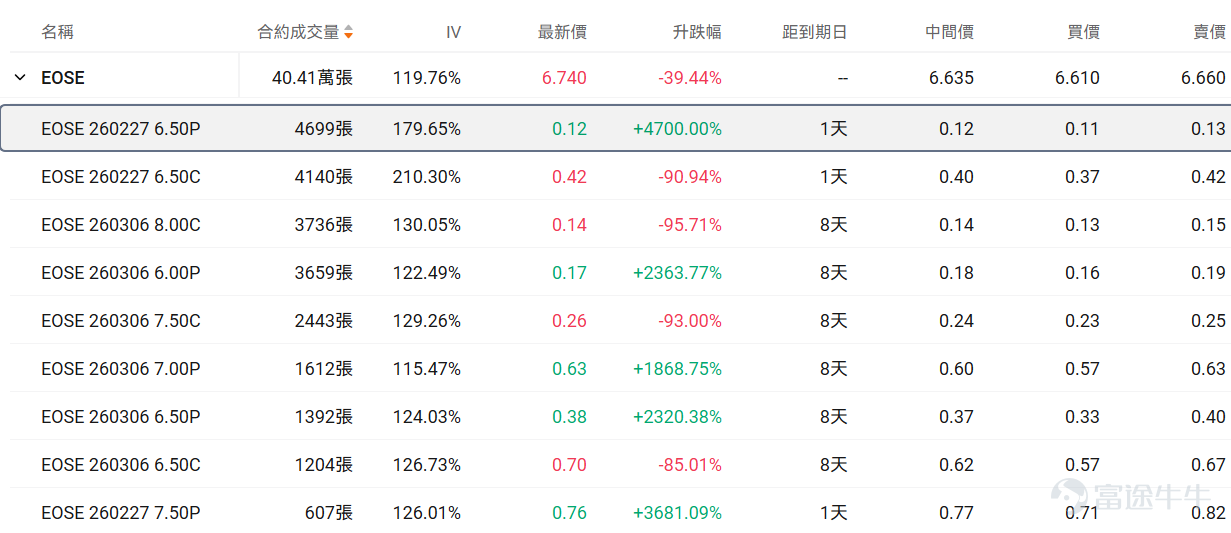Select option EOSE 260227 6.50P
Image resolution: width=1231 pixels, height=533 pixels.
point(121,129)
